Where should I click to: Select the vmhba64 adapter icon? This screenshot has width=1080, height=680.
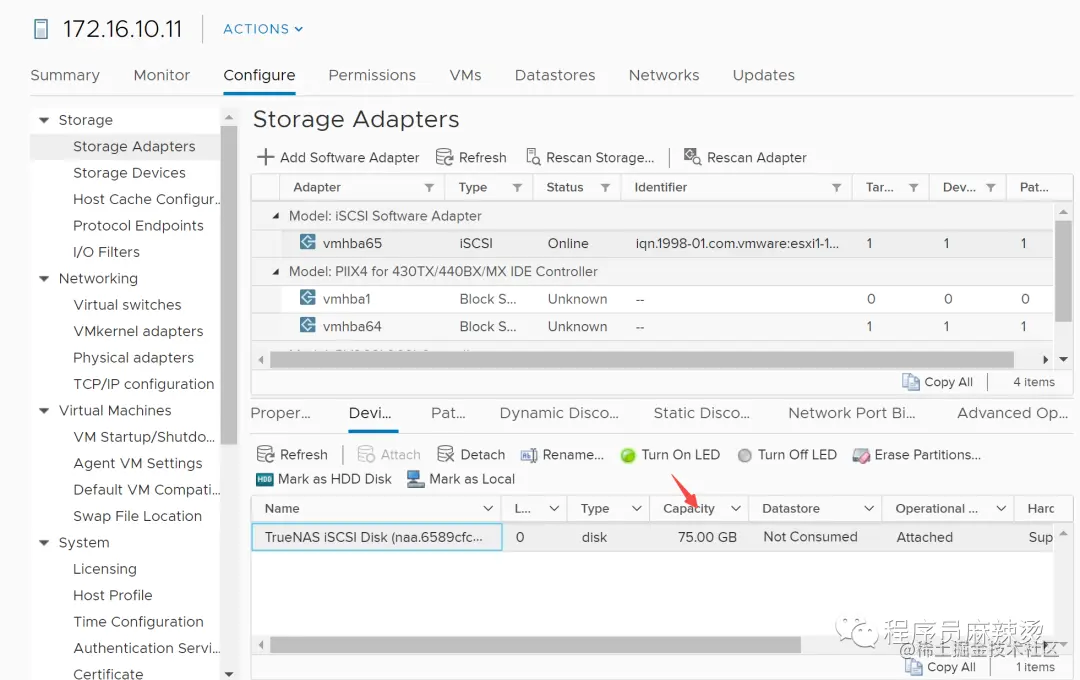point(307,325)
